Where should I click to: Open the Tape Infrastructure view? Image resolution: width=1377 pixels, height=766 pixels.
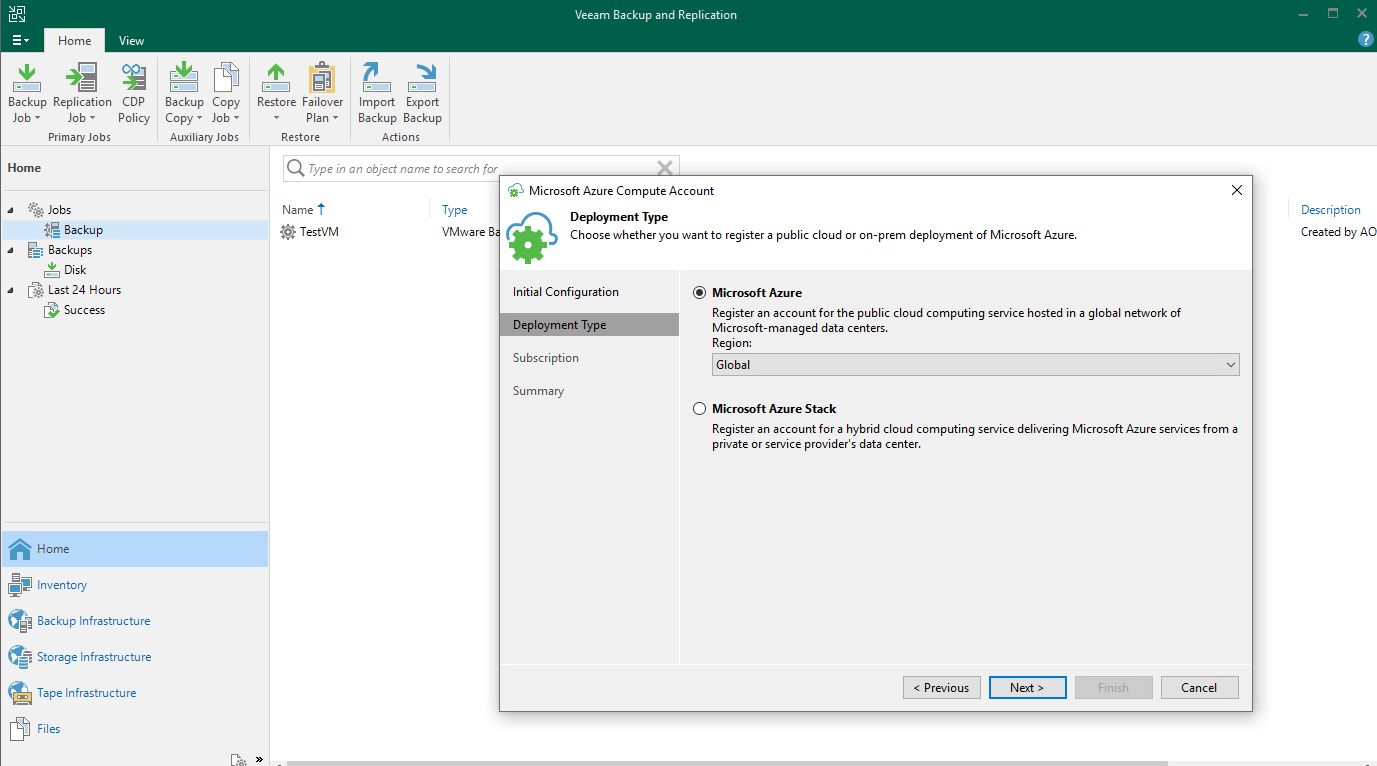(x=135, y=693)
